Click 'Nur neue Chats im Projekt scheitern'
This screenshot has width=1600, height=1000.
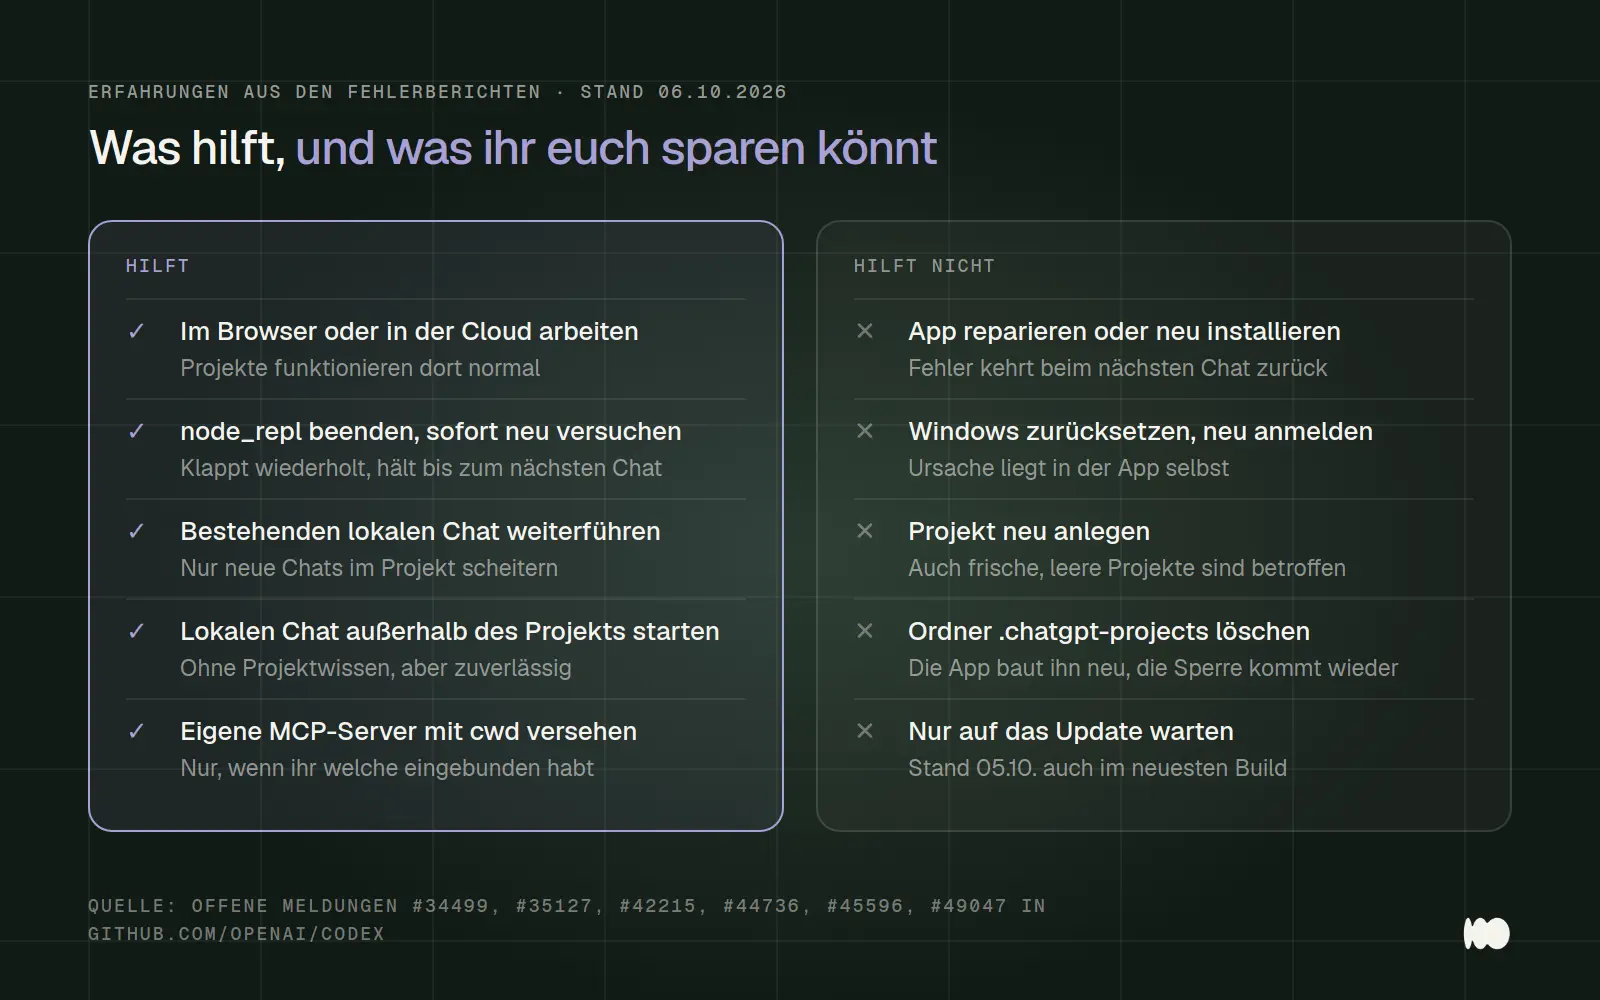[x=369, y=568]
